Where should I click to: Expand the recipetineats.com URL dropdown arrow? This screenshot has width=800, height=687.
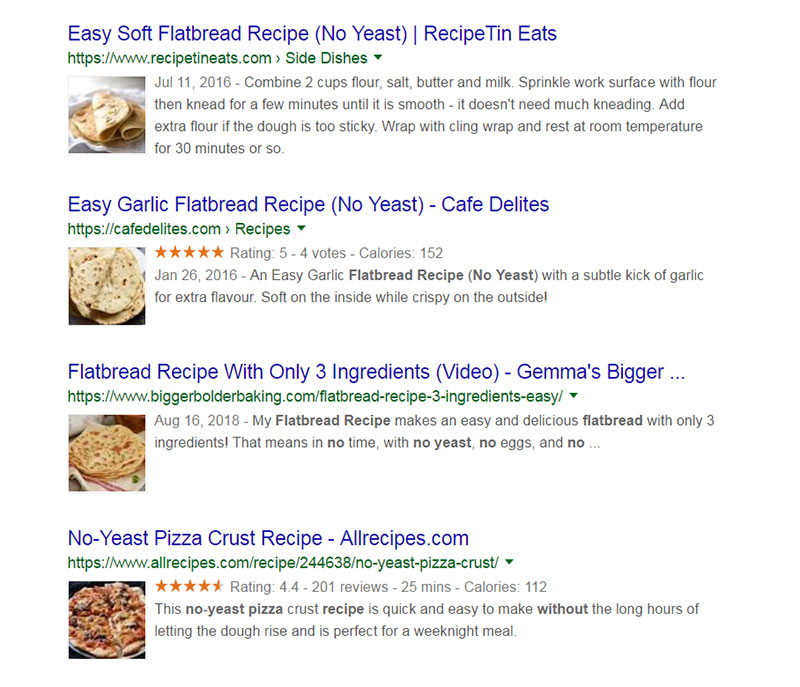point(378,58)
